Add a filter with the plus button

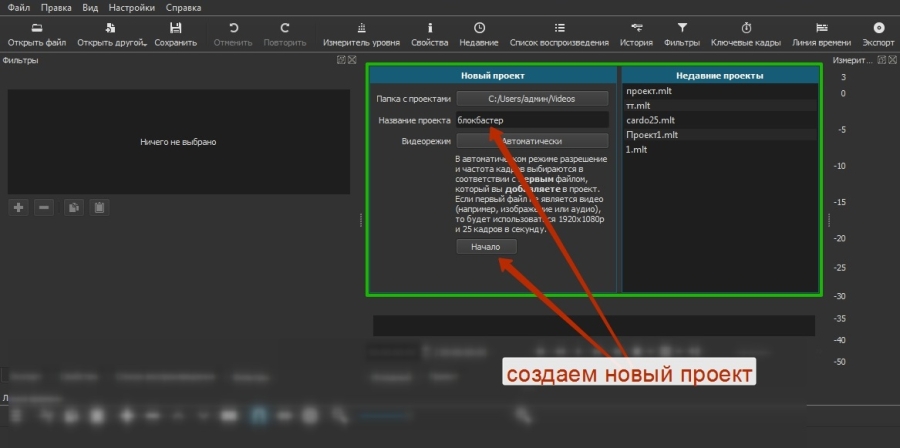coord(19,207)
